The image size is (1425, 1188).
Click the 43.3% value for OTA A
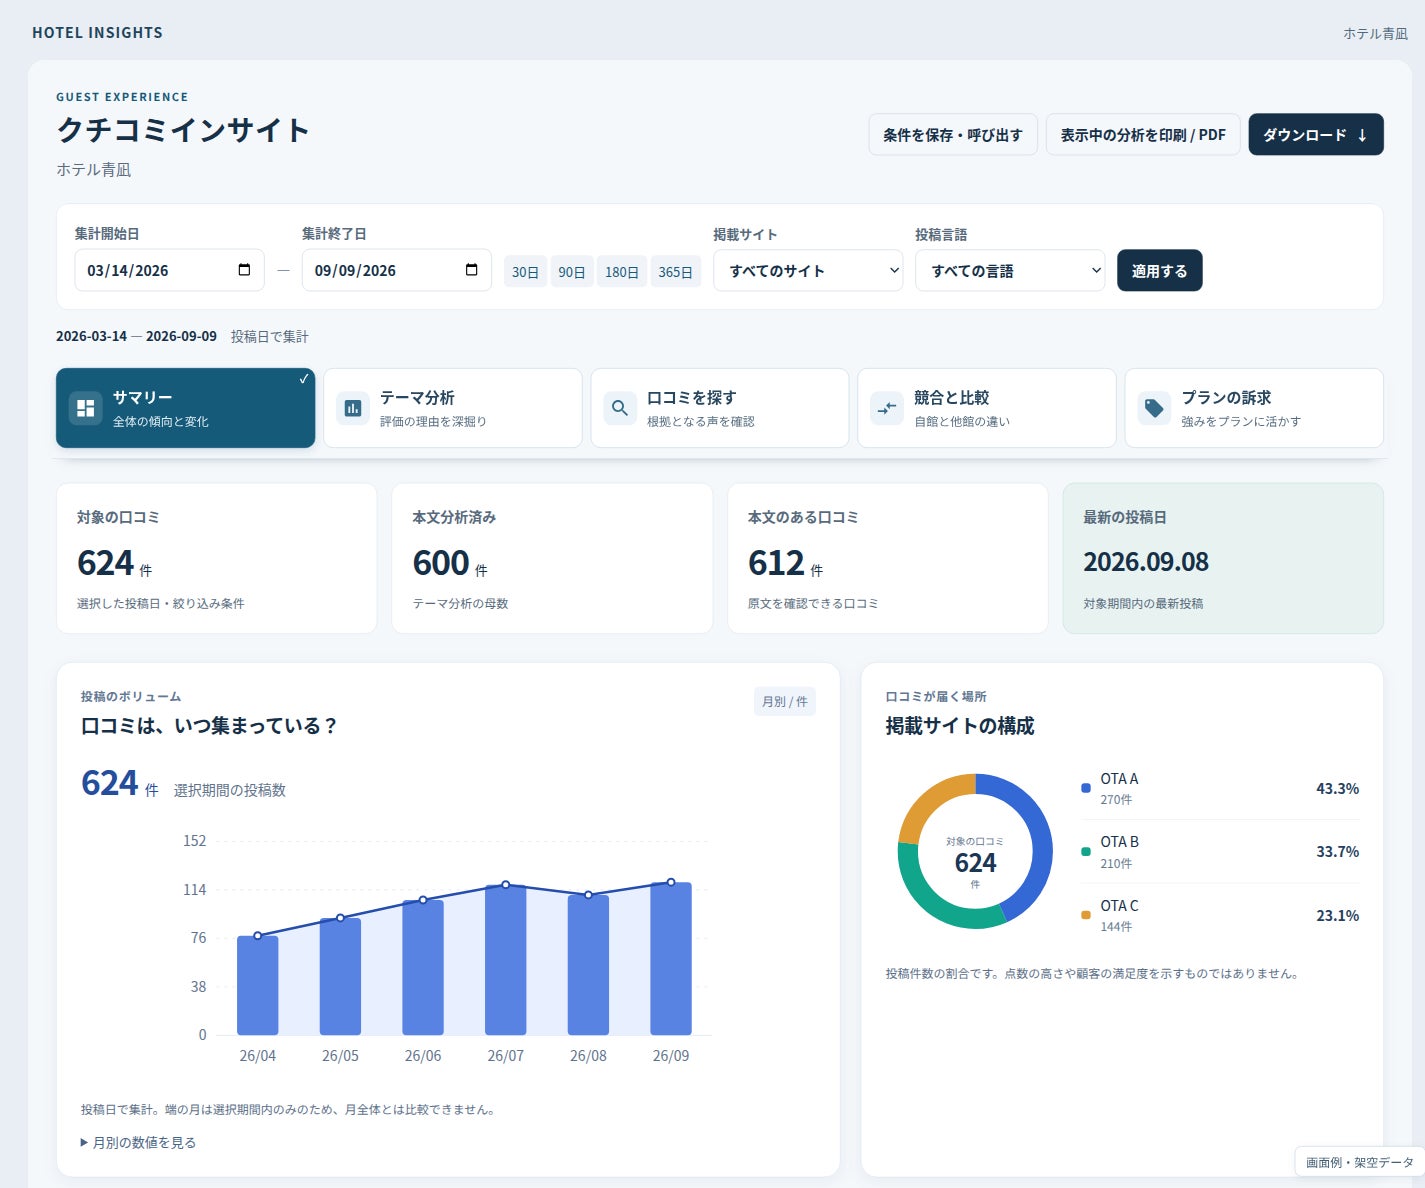click(1337, 788)
